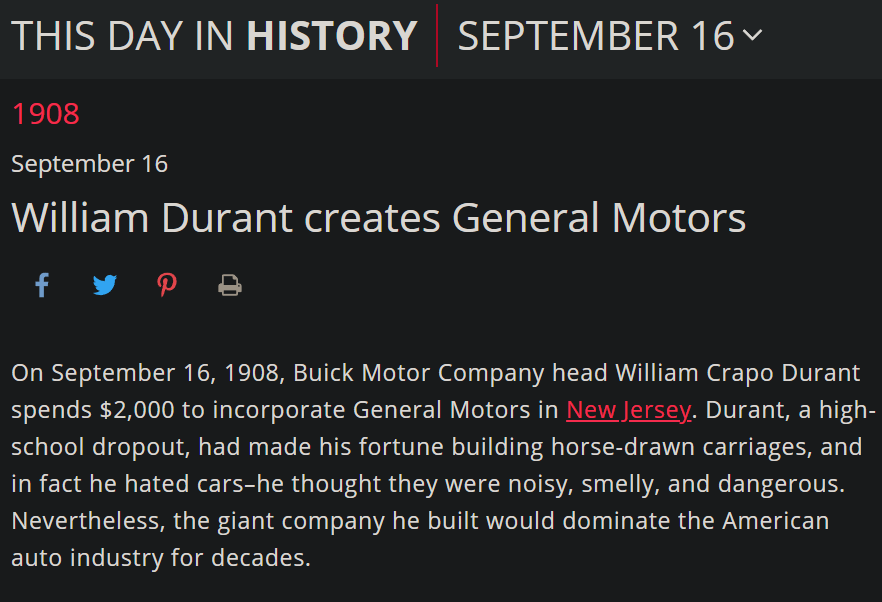Screen dimensions: 882x602
Task: Pin the article to Pinterest
Action: click(x=167, y=286)
